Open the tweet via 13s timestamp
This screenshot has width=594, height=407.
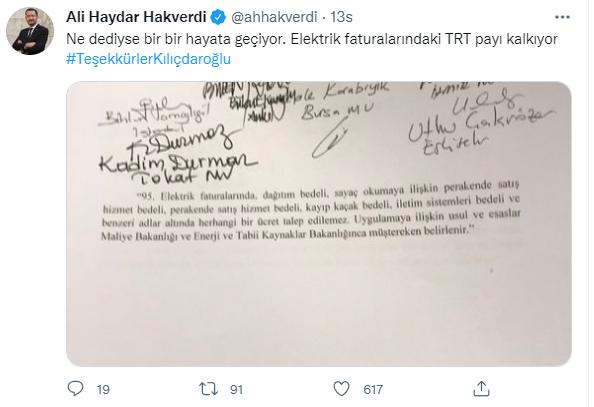pos(341,17)
